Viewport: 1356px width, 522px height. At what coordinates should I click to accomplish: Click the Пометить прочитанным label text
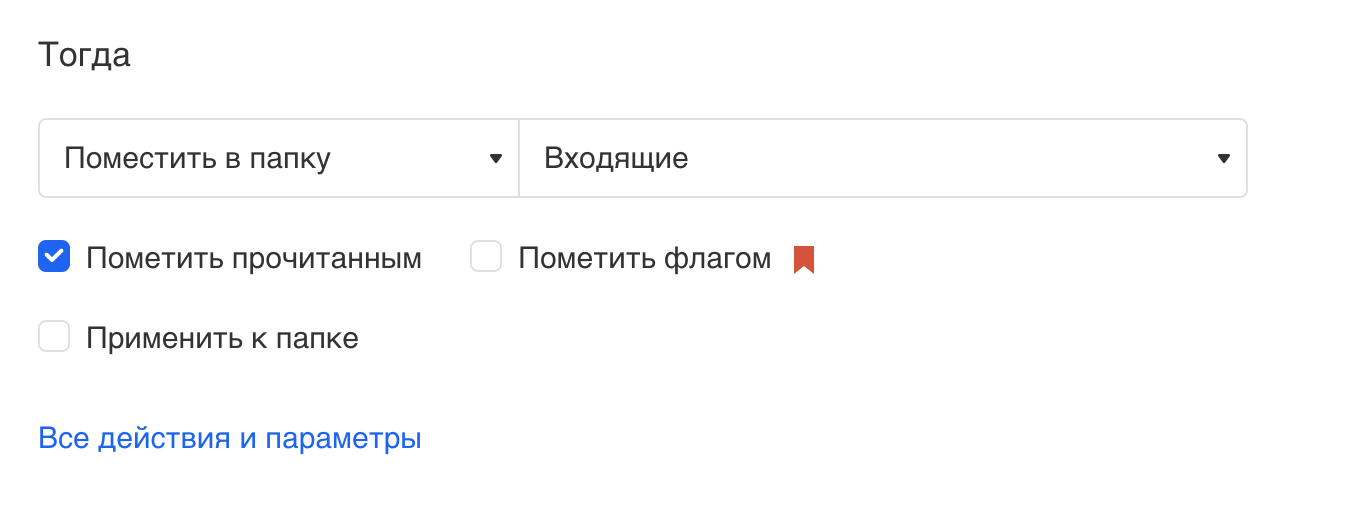(x=254, y=259)
